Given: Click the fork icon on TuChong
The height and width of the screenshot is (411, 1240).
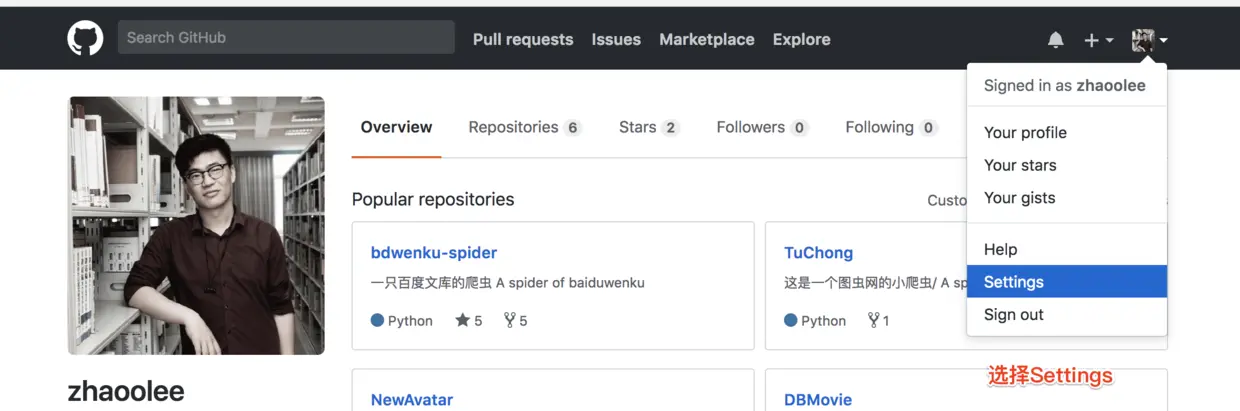Looking at the screenshot, I should [873, 321].
